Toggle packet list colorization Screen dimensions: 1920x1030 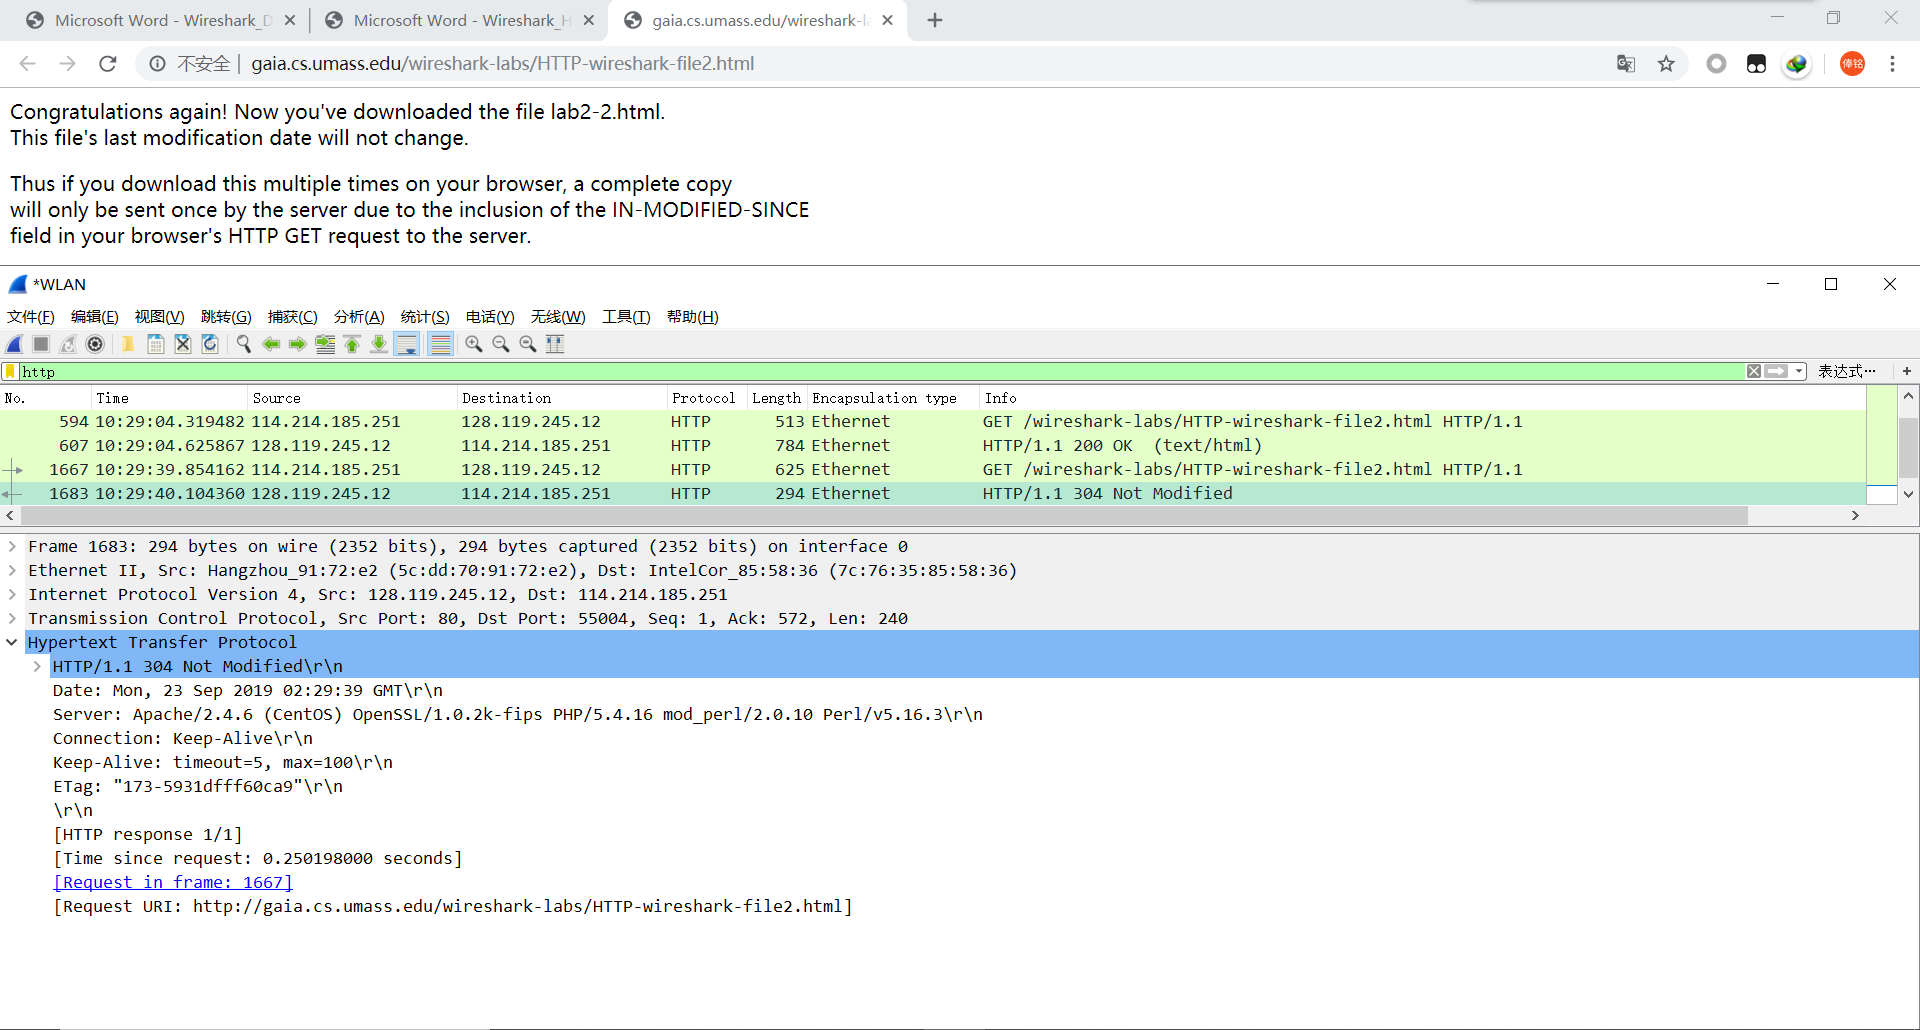click(x=440, y=344)
